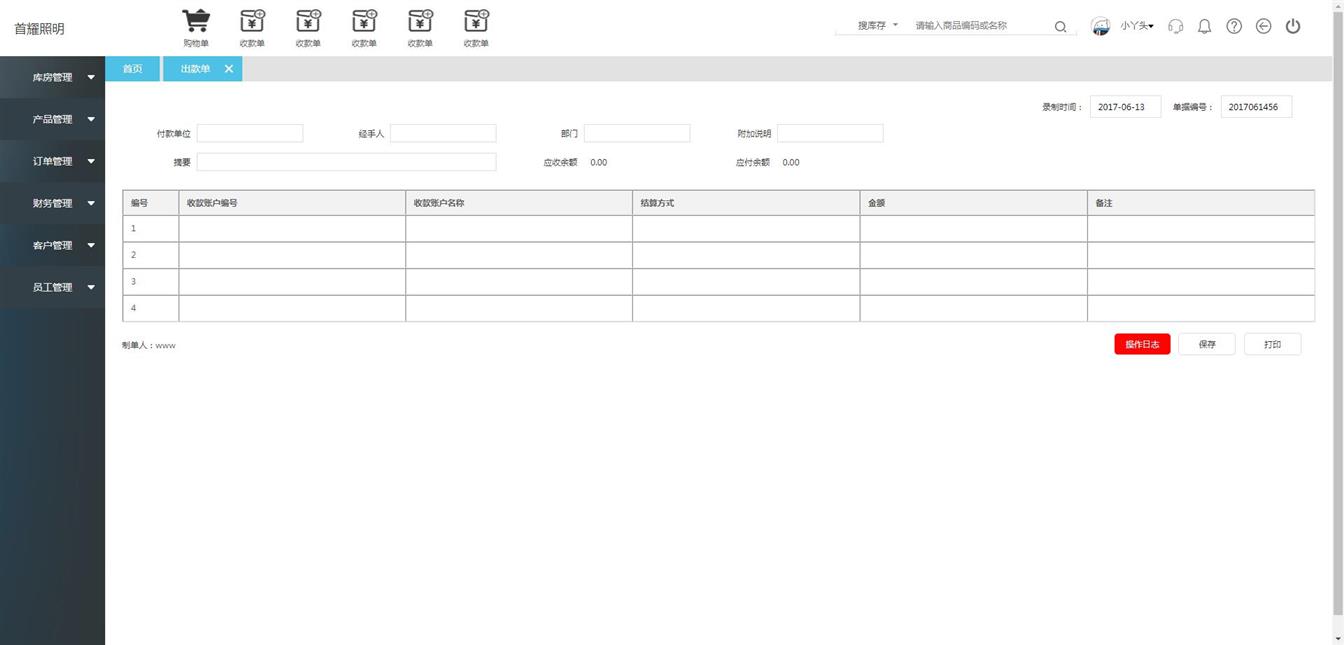Screen dimensions: 1344x645
Task: Click the help question mark icon
Action: tap(1234, 27)
